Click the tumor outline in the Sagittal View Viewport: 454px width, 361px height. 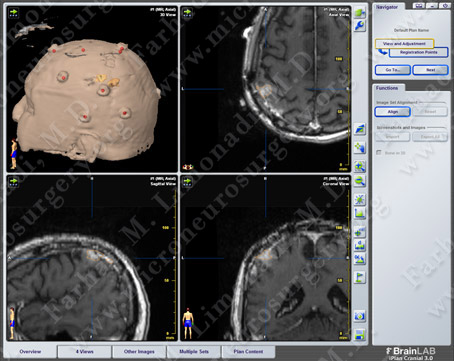[99, 256]
